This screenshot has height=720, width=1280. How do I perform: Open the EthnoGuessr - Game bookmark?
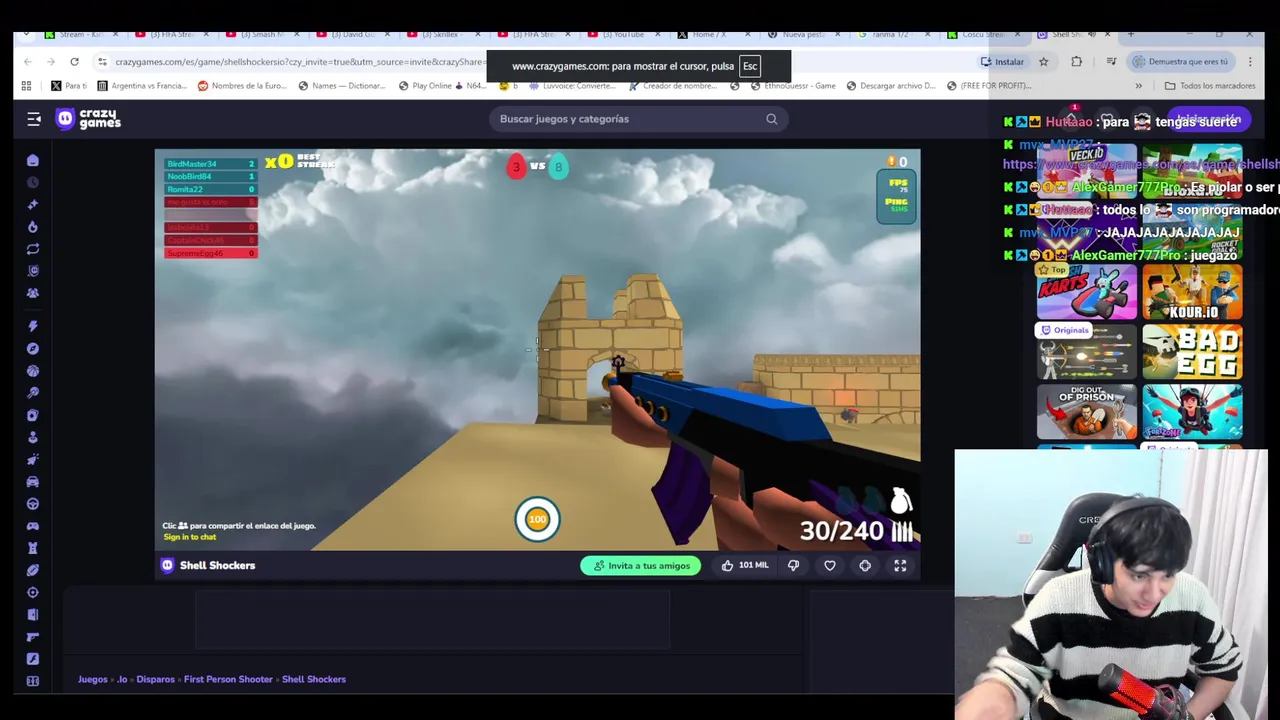click(792, 86)
